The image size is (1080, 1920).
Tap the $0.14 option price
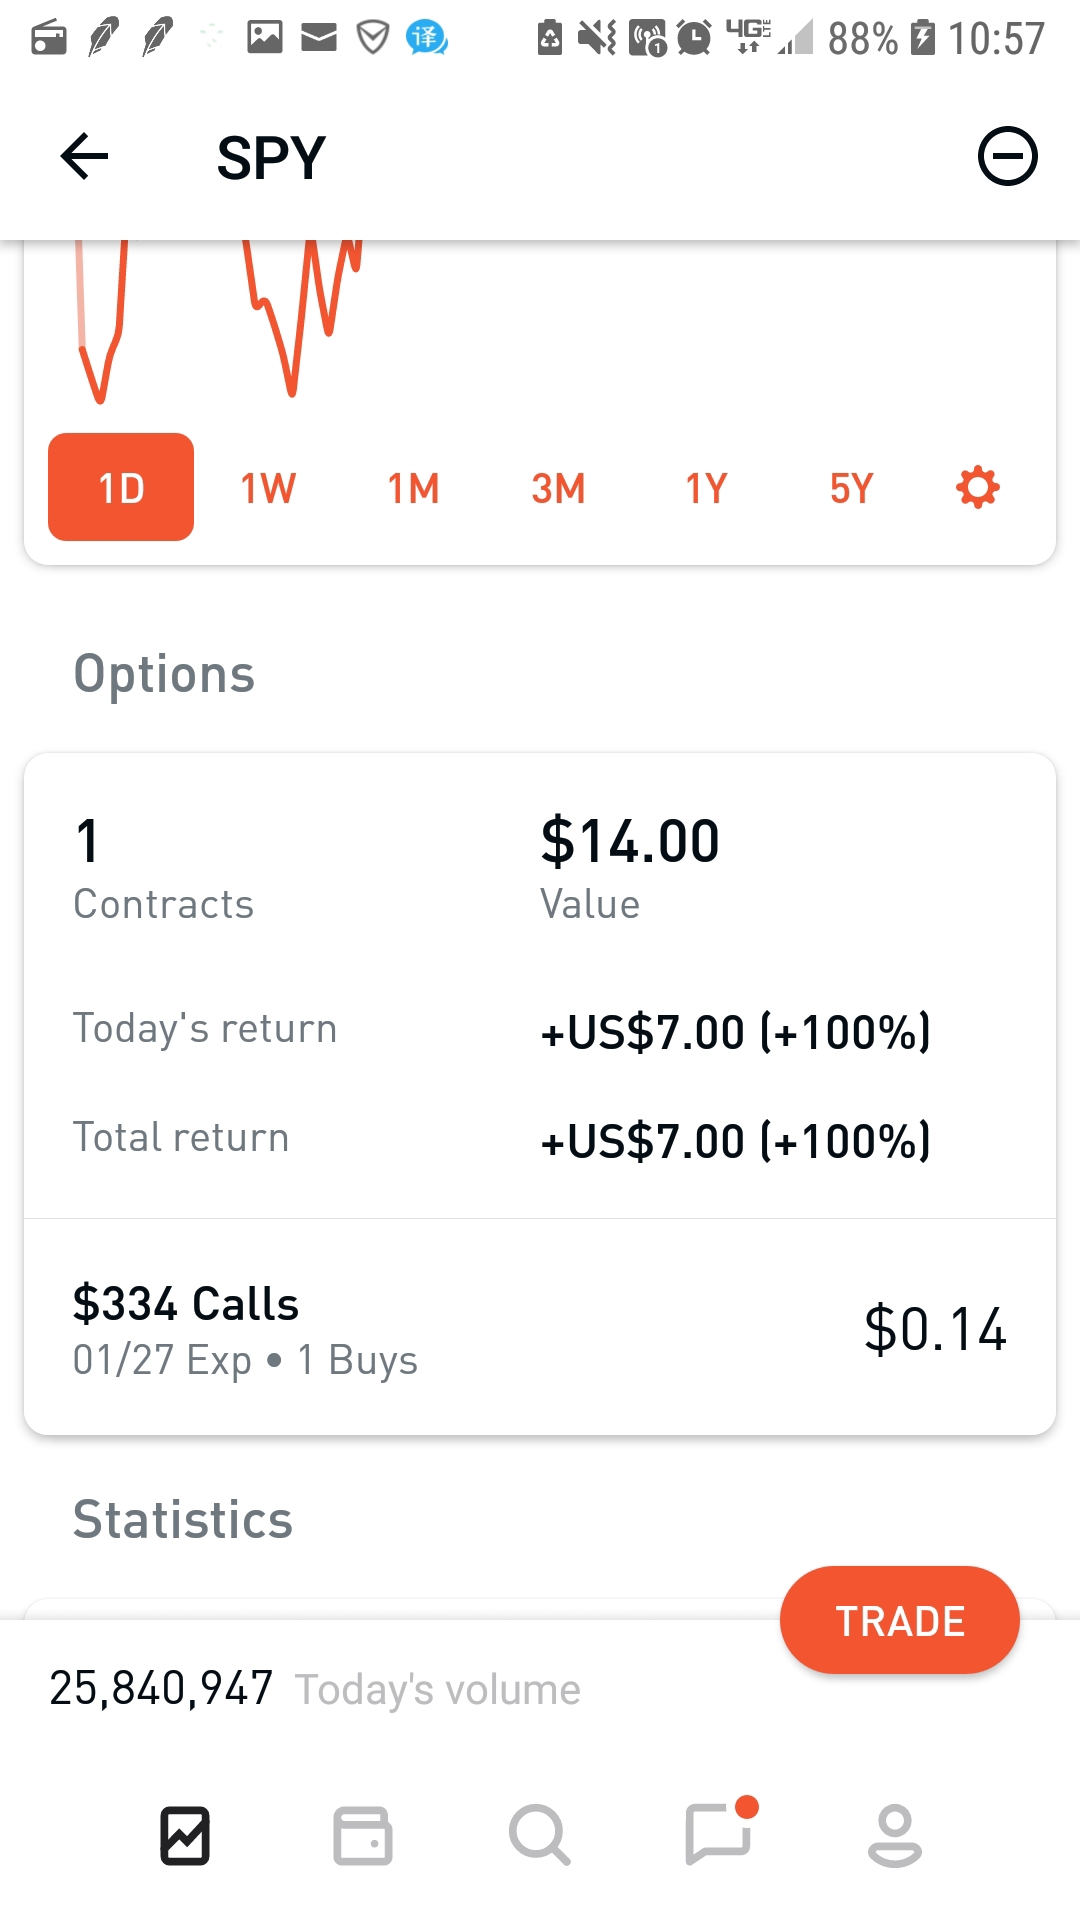click(935, 1329)
